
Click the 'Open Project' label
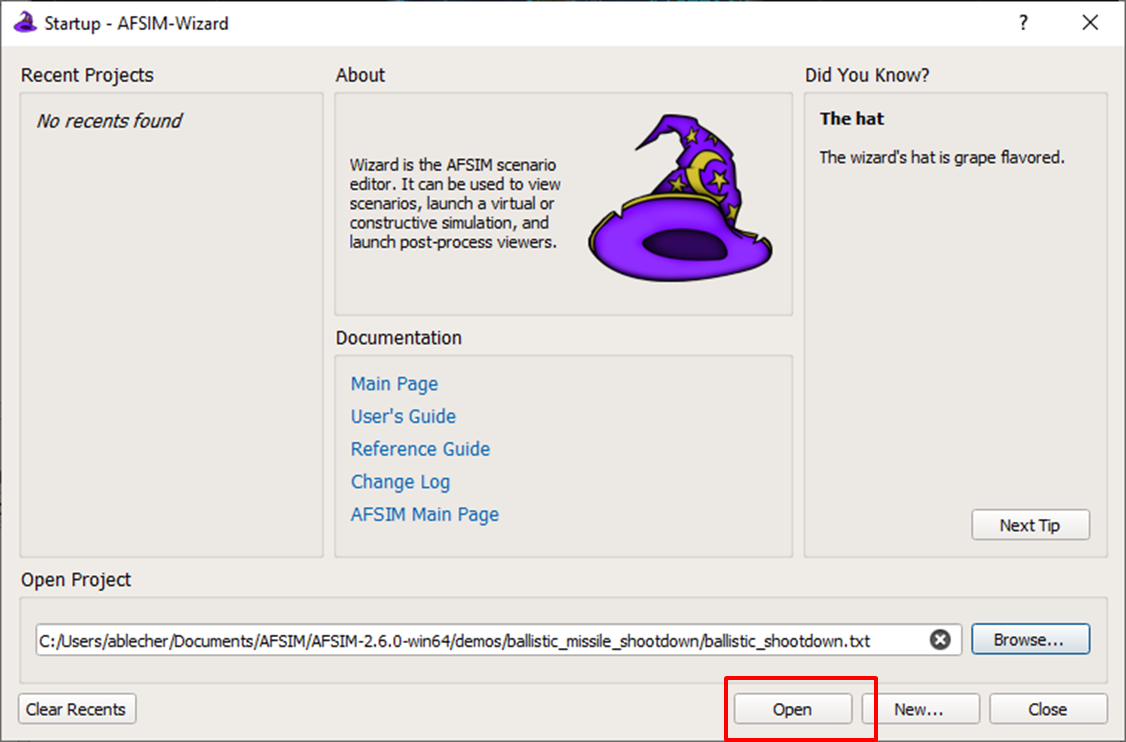(75, 580)
